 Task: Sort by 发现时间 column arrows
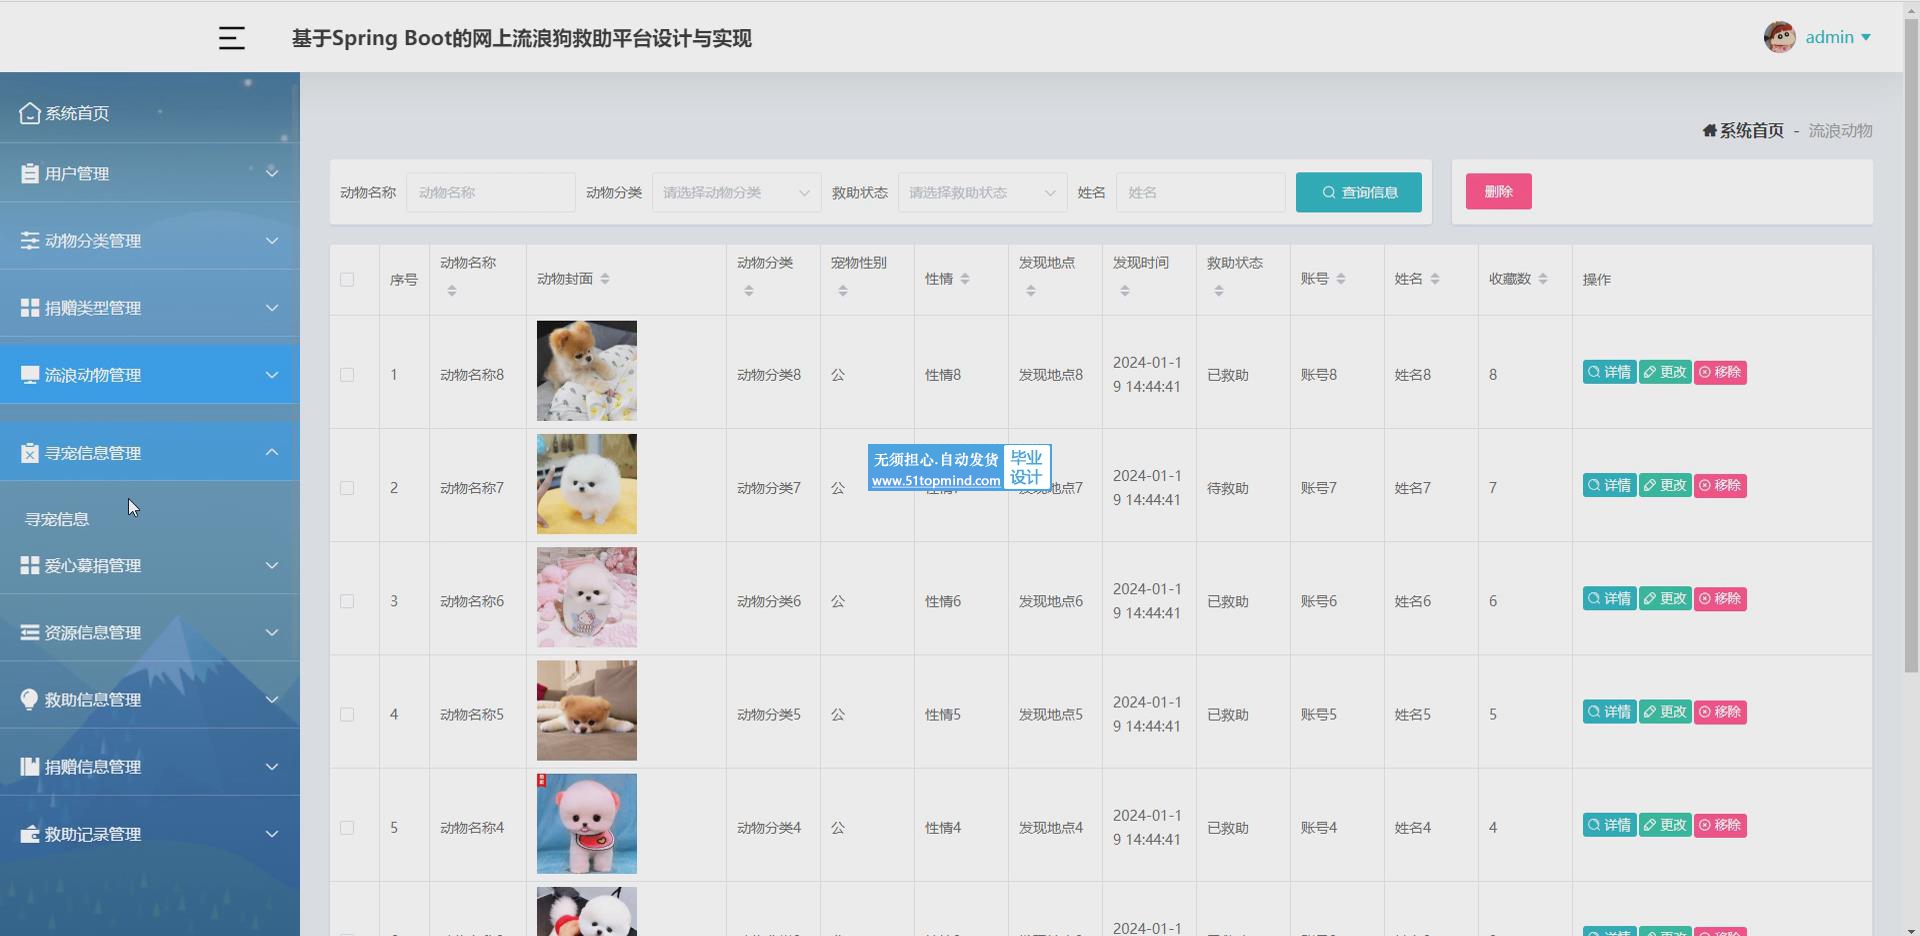pos(1125,291)
